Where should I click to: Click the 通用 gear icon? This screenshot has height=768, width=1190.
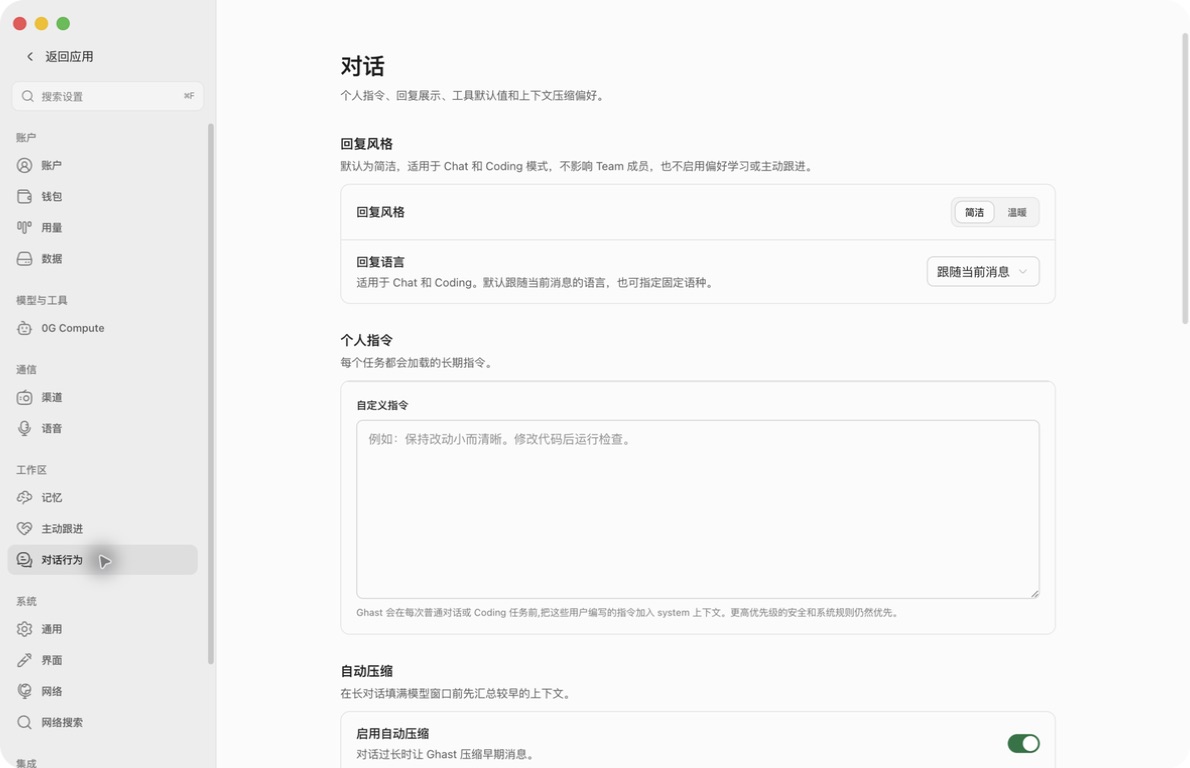(24, 629)
